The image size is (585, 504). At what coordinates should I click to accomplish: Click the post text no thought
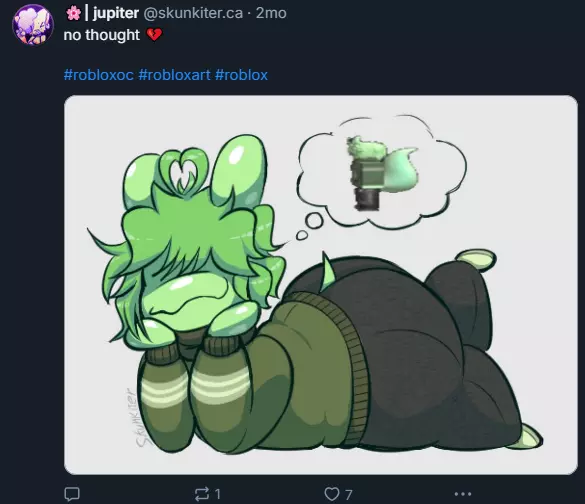(101, 35)
